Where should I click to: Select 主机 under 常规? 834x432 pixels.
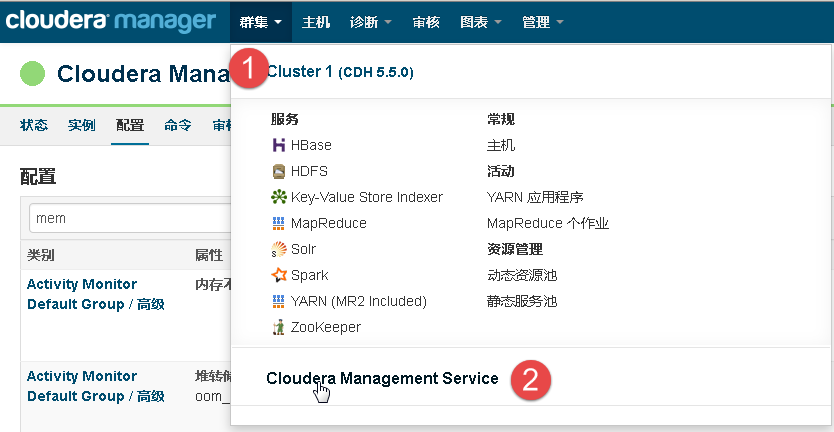coord(501,145)
